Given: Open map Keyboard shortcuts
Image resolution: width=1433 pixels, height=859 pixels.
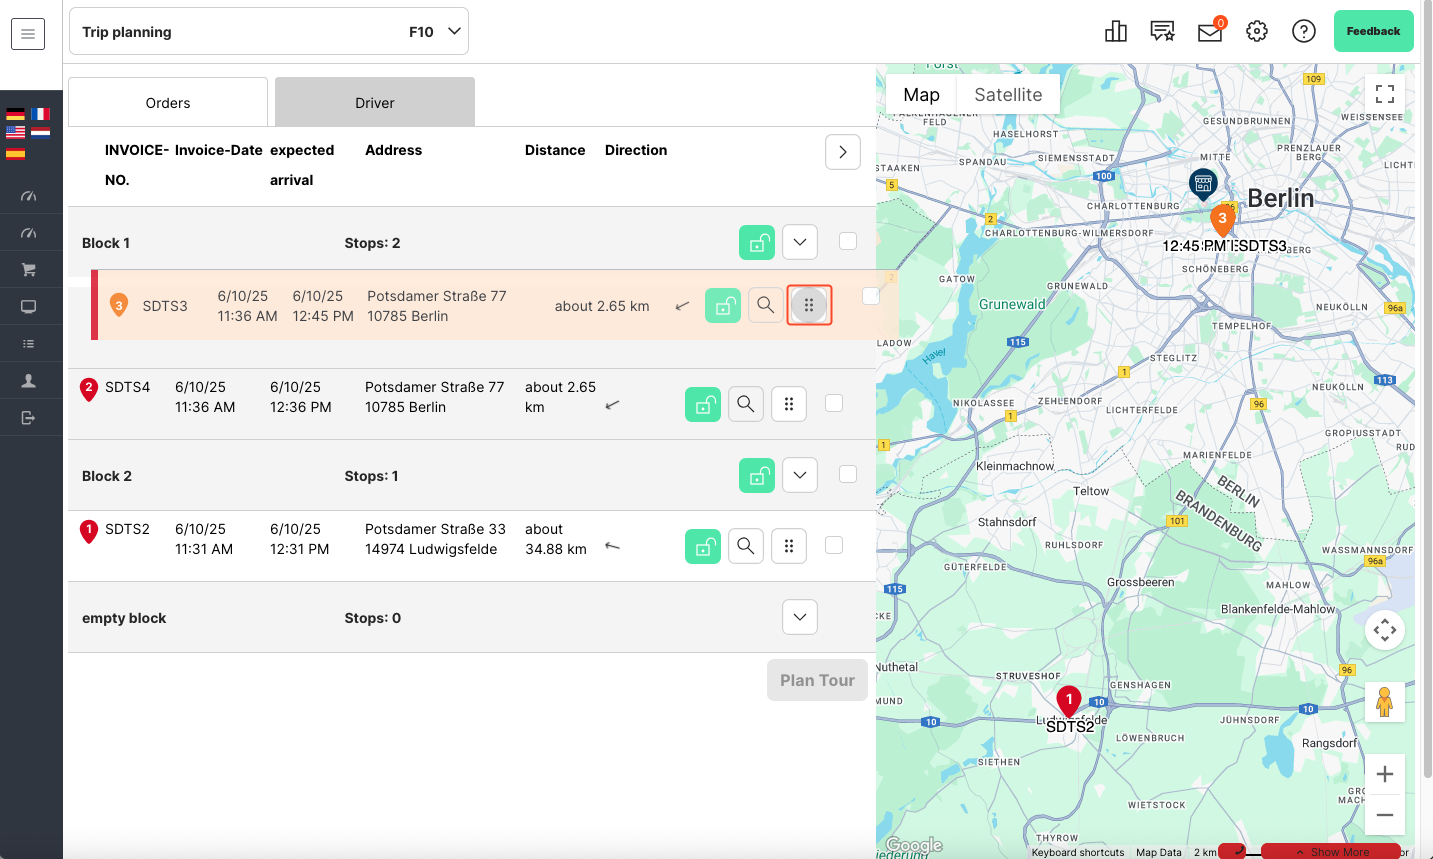Looking at the screenshot, I should tap(1078, 853).
